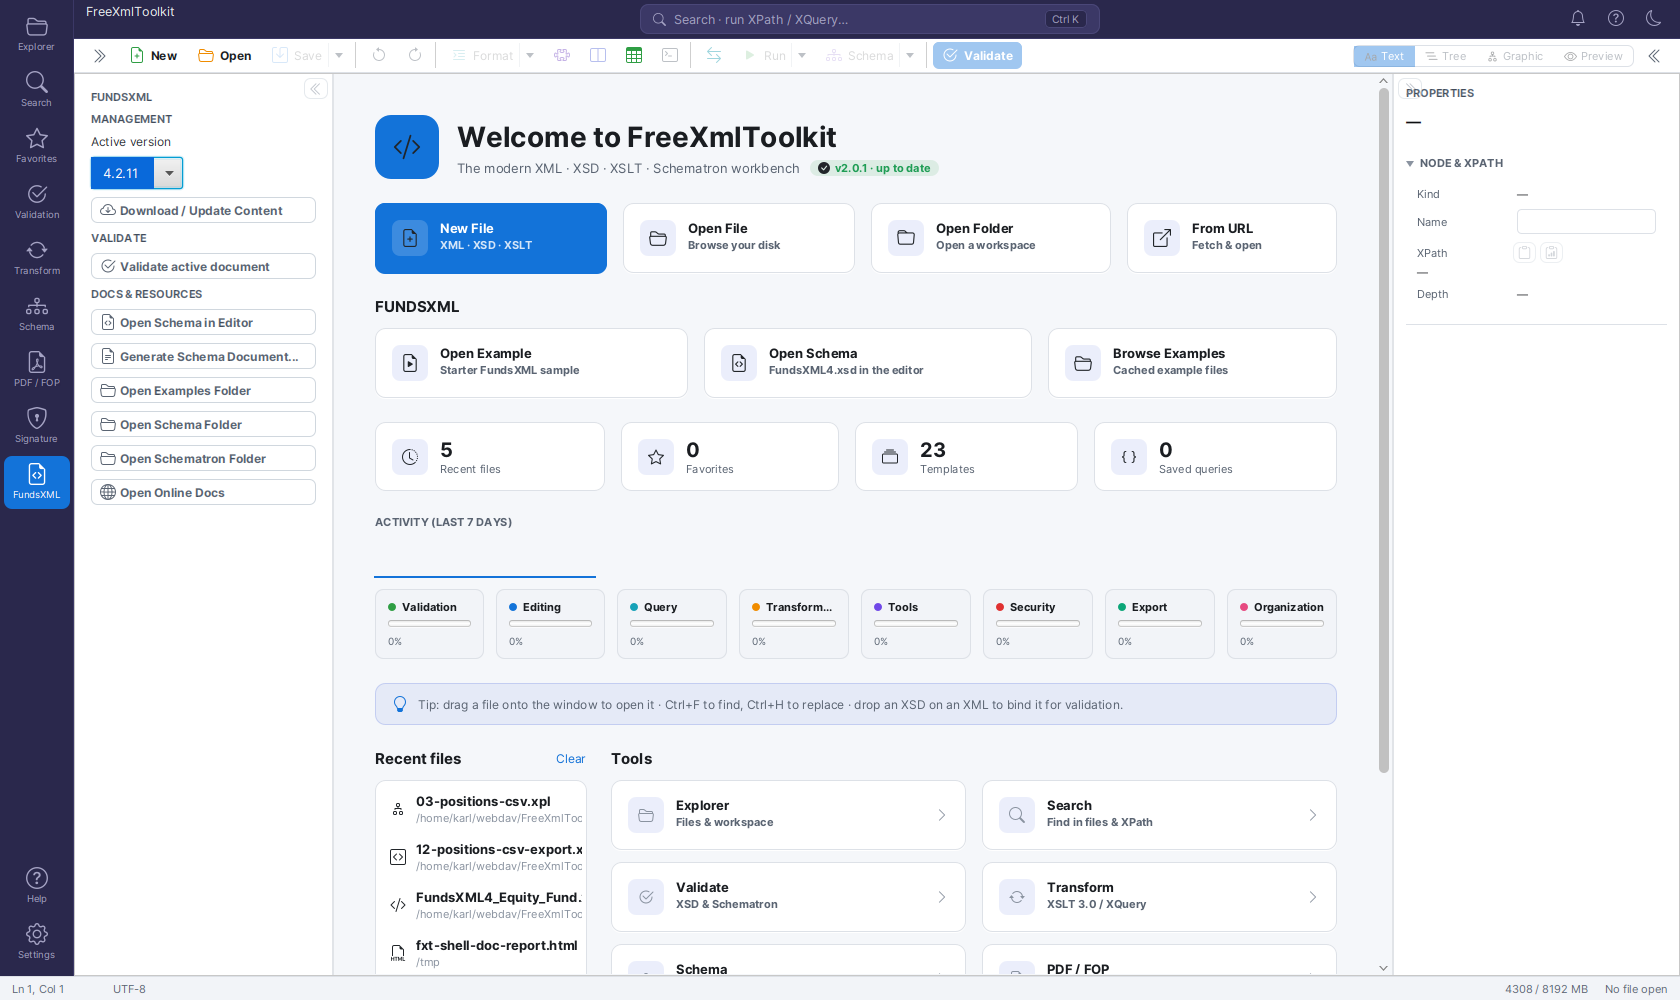Click the 23 Templates stat card
Viewport: 1680px width, 1003px height.
(966, 457)
